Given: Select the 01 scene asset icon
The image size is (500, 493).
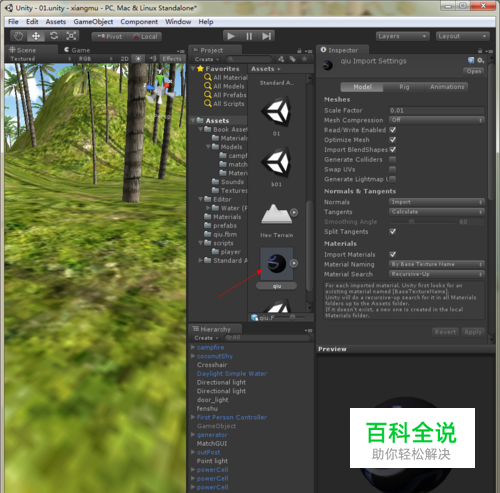Looking at the screenshot, I should click(276, 111).
